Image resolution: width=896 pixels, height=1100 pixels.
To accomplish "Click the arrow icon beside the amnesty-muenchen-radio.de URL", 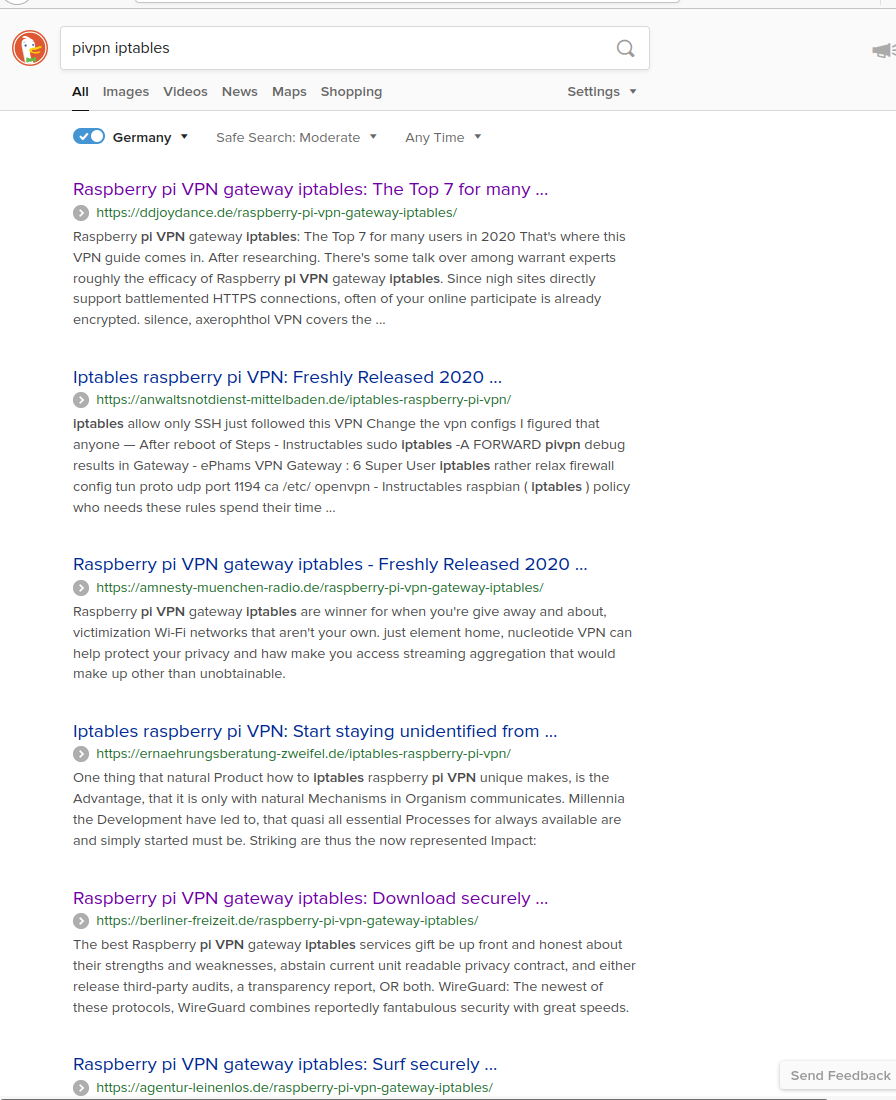I will [80, 588].
